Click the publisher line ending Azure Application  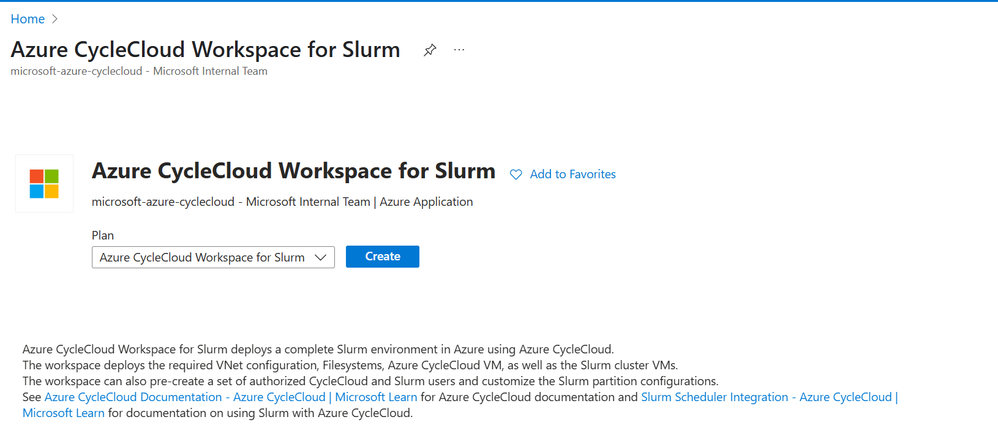(x=283, y=202)
